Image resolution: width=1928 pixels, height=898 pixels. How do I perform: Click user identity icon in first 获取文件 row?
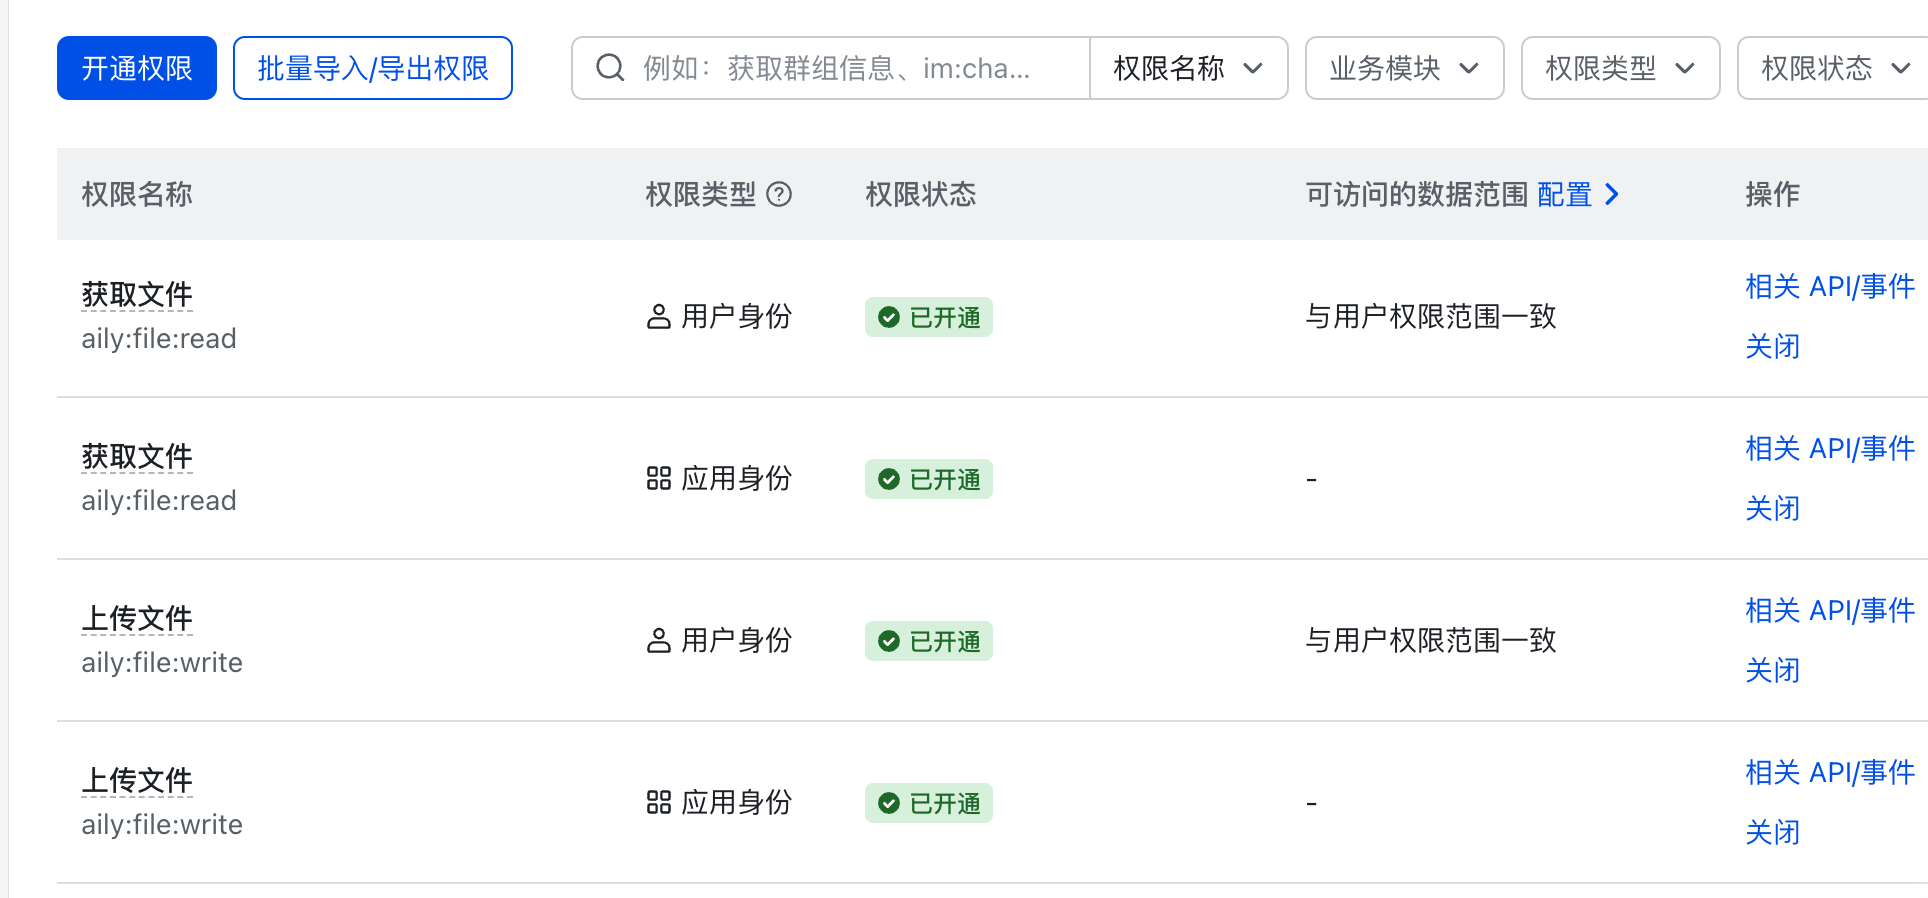pyautogui.click(x=659, y=317)
